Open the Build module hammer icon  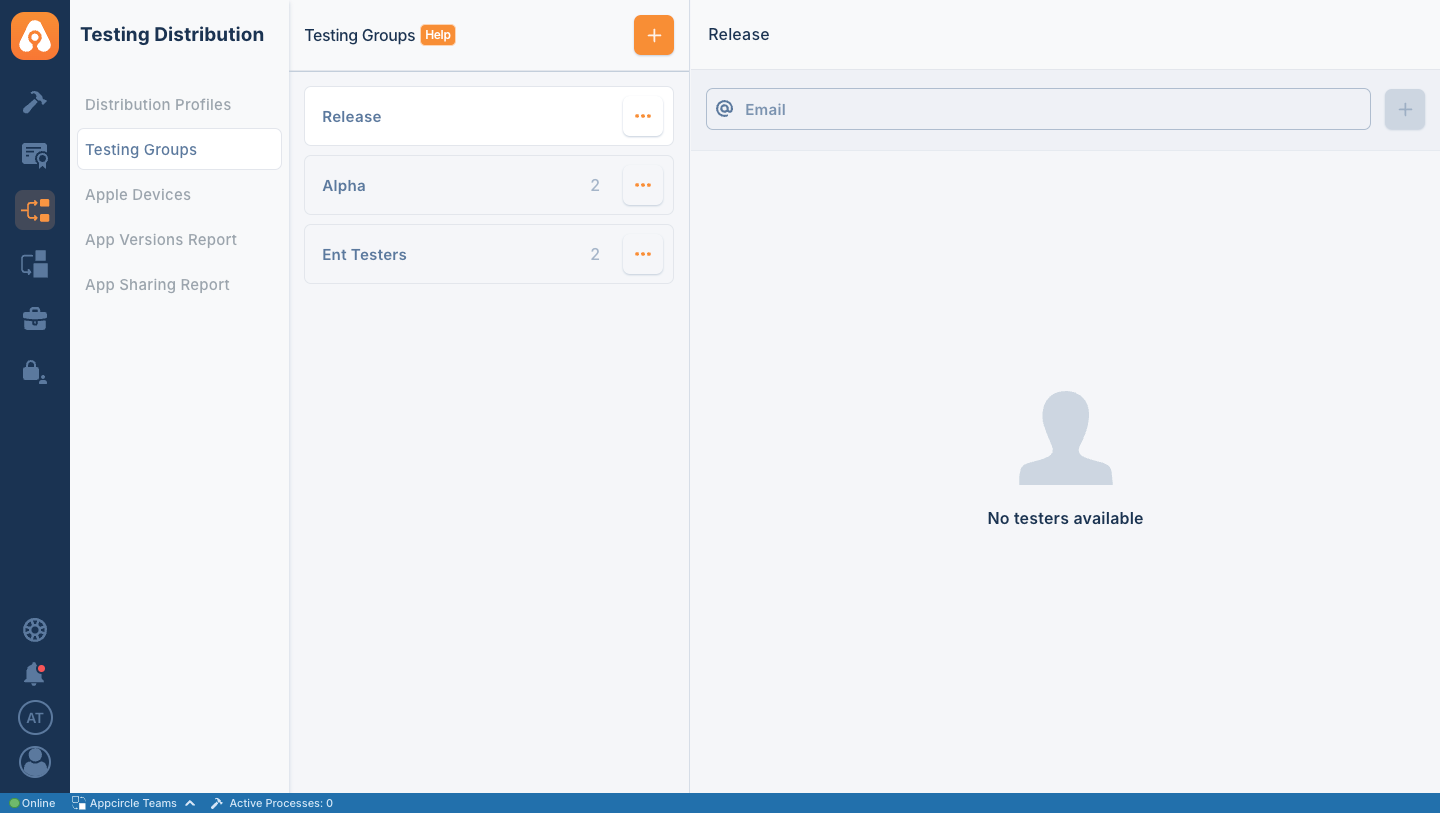(35, 101)
